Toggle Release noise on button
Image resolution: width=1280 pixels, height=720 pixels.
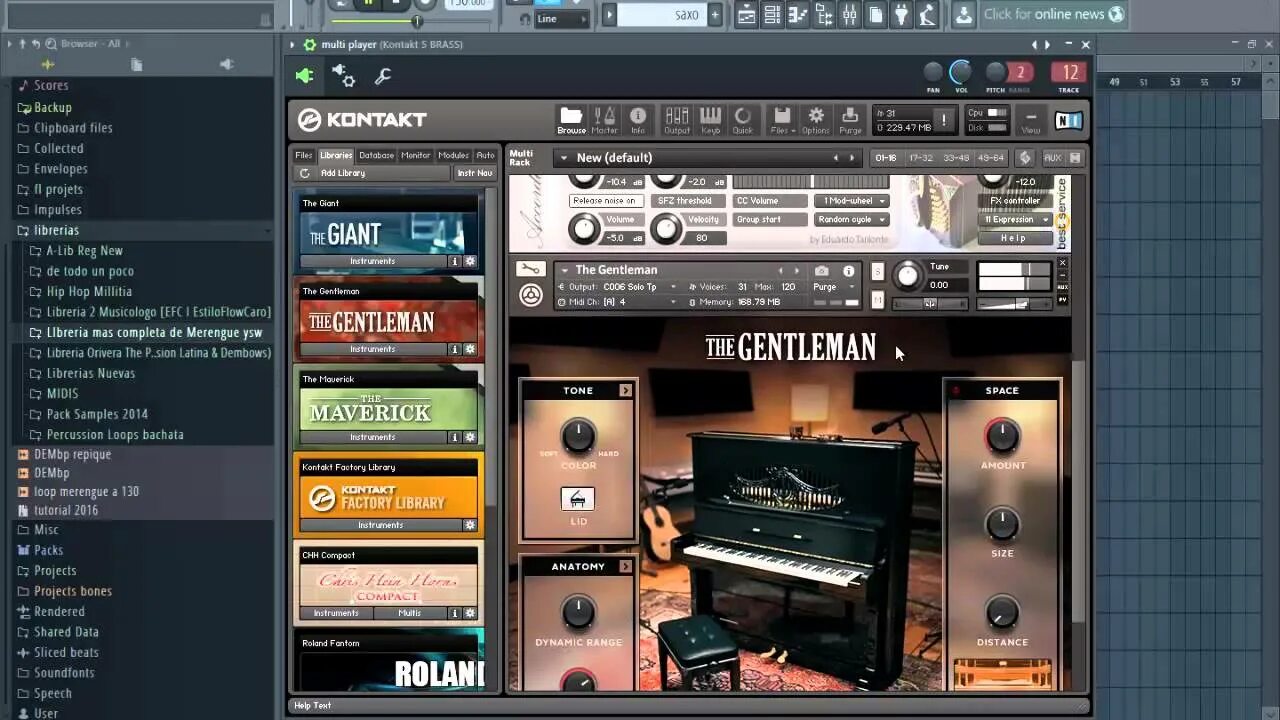pos(605,201)
